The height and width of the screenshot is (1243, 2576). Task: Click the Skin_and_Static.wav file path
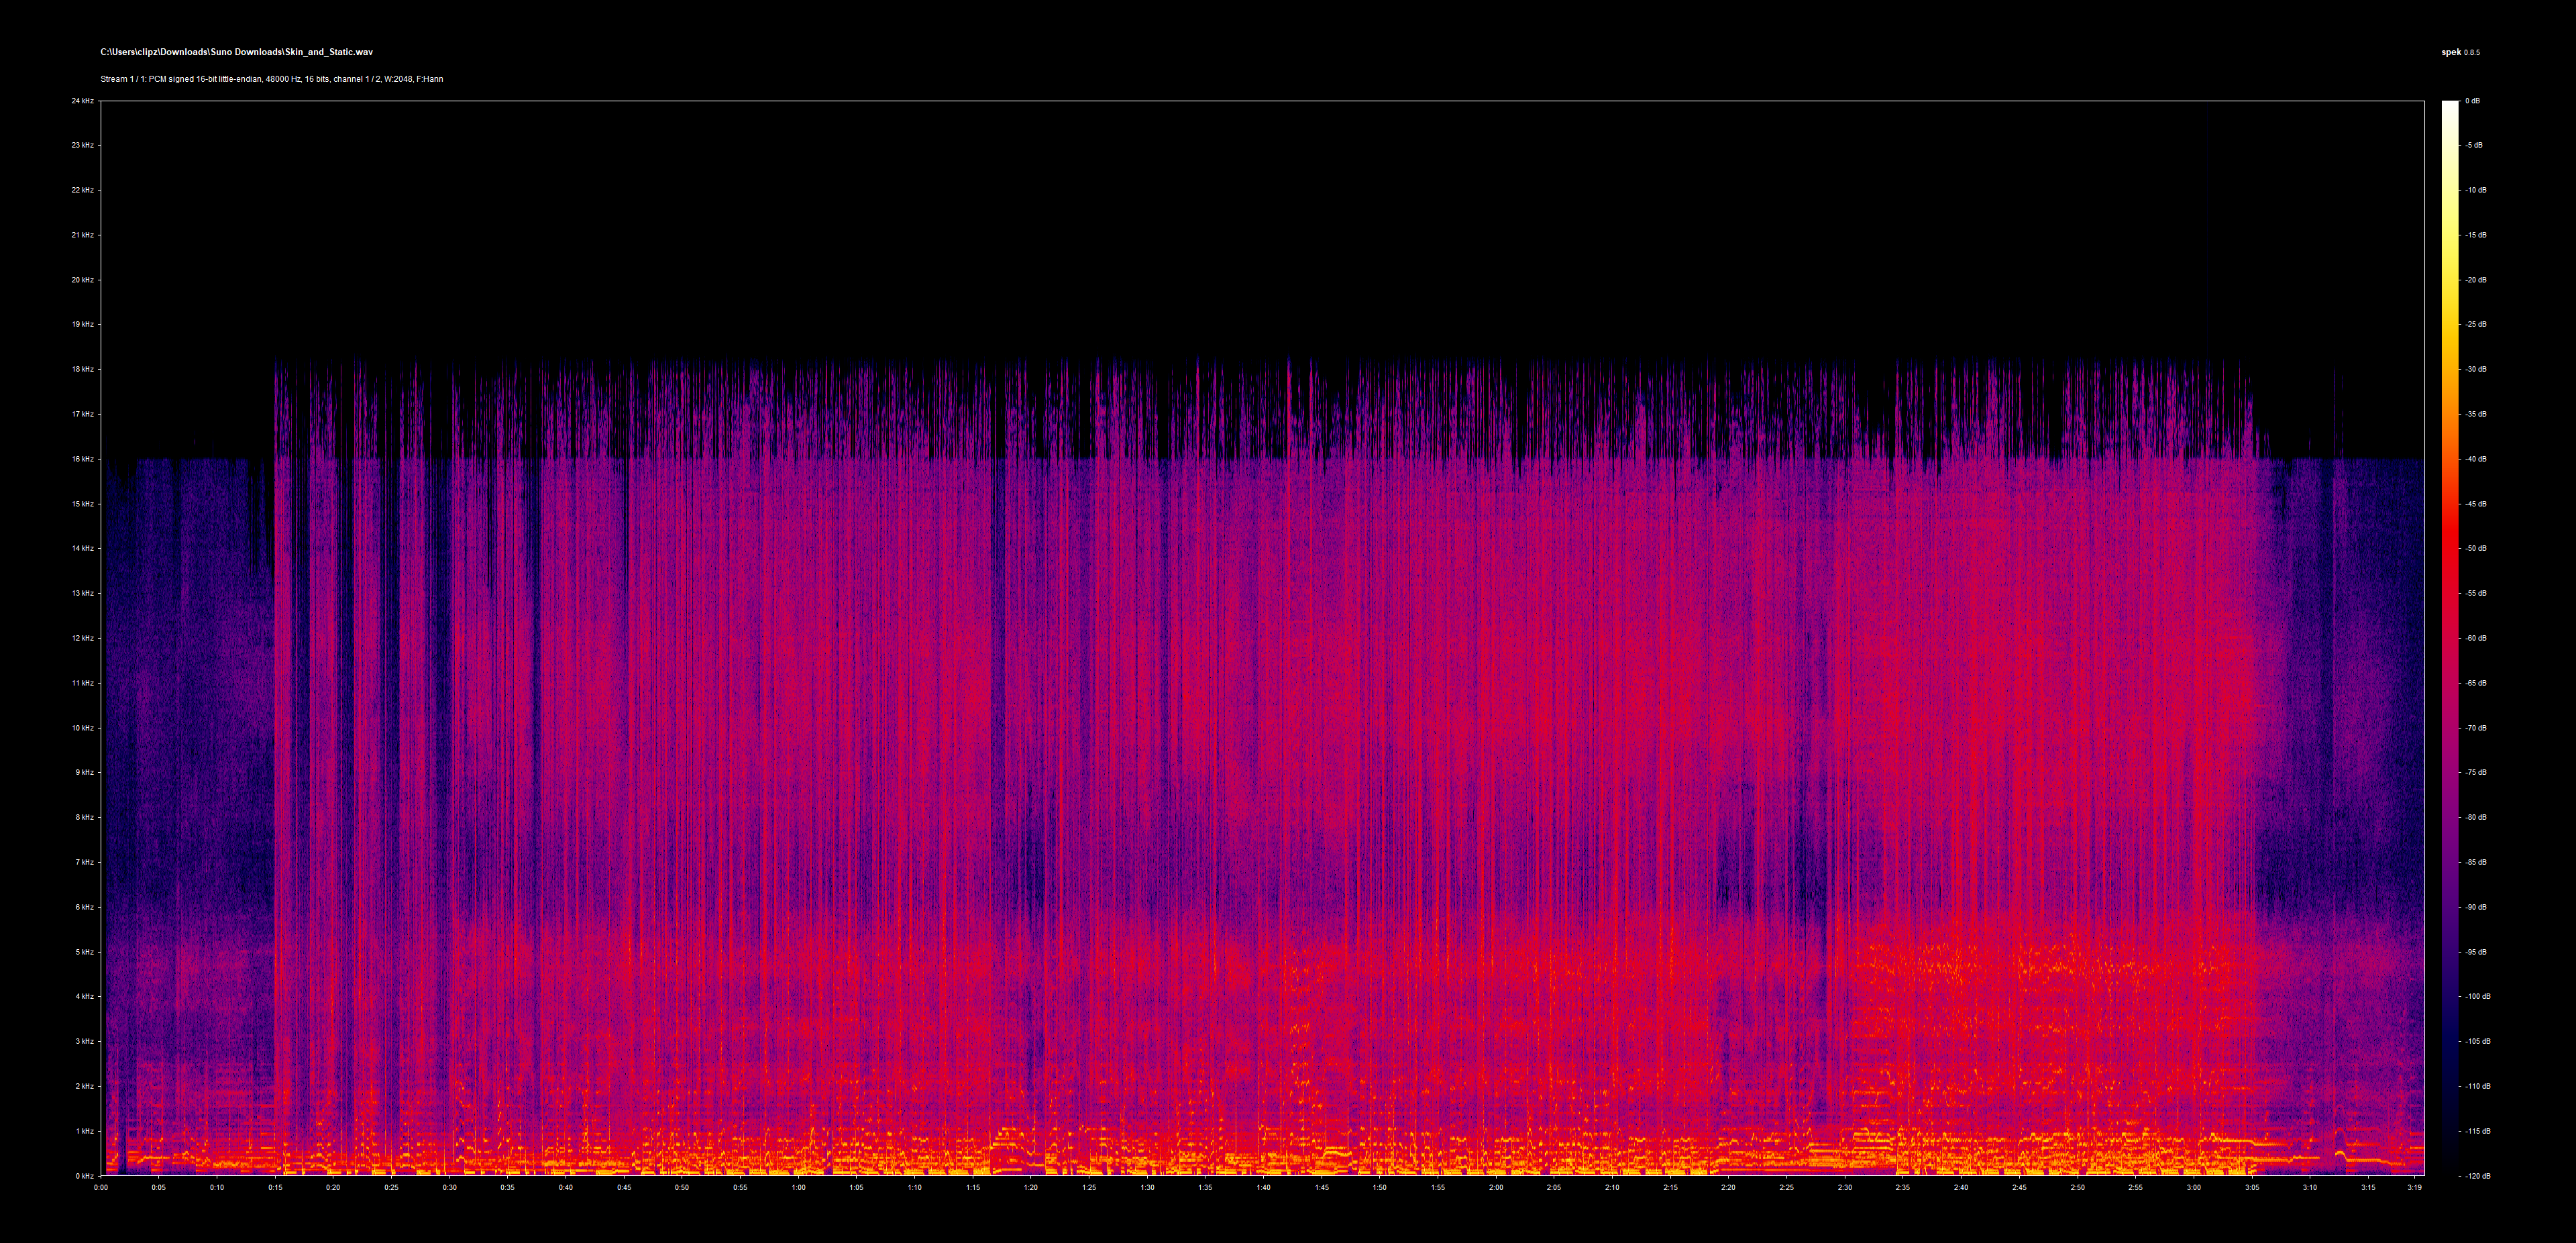tap(236, 50)
